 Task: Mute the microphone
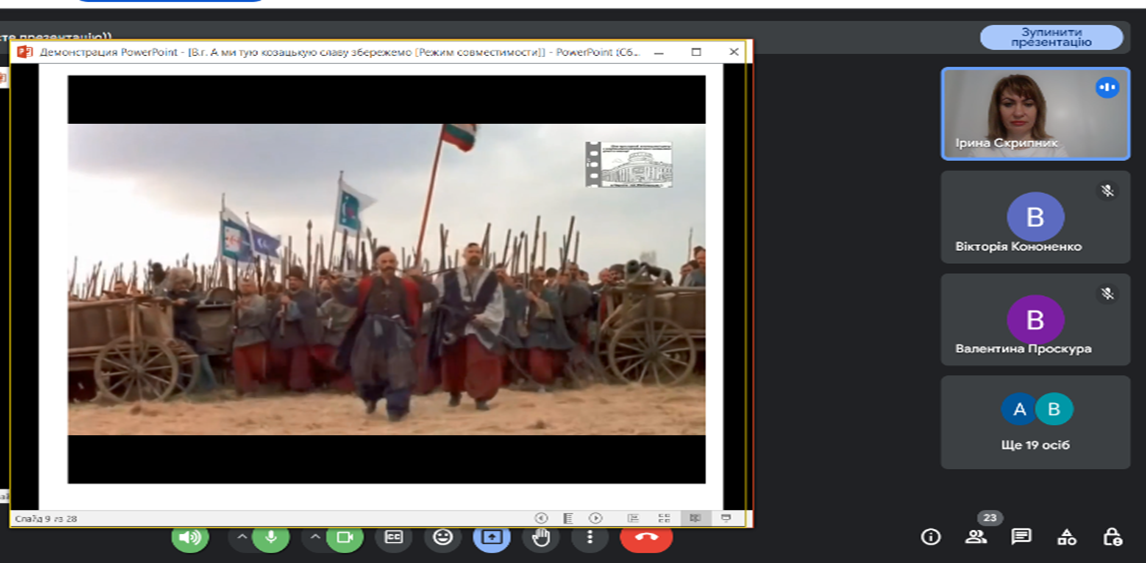[x=270, y=537]
